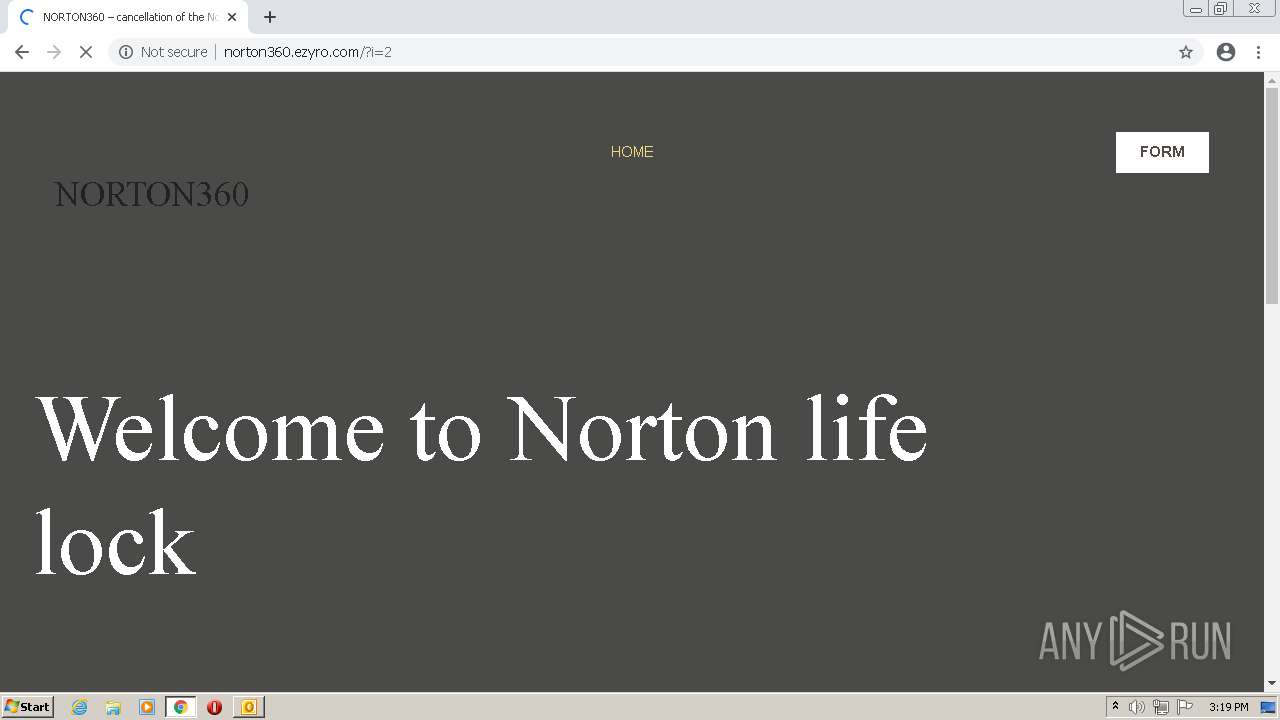Close the Chrome window
The height and width of the screenshot is (720, 1280).
(1254, 9)
